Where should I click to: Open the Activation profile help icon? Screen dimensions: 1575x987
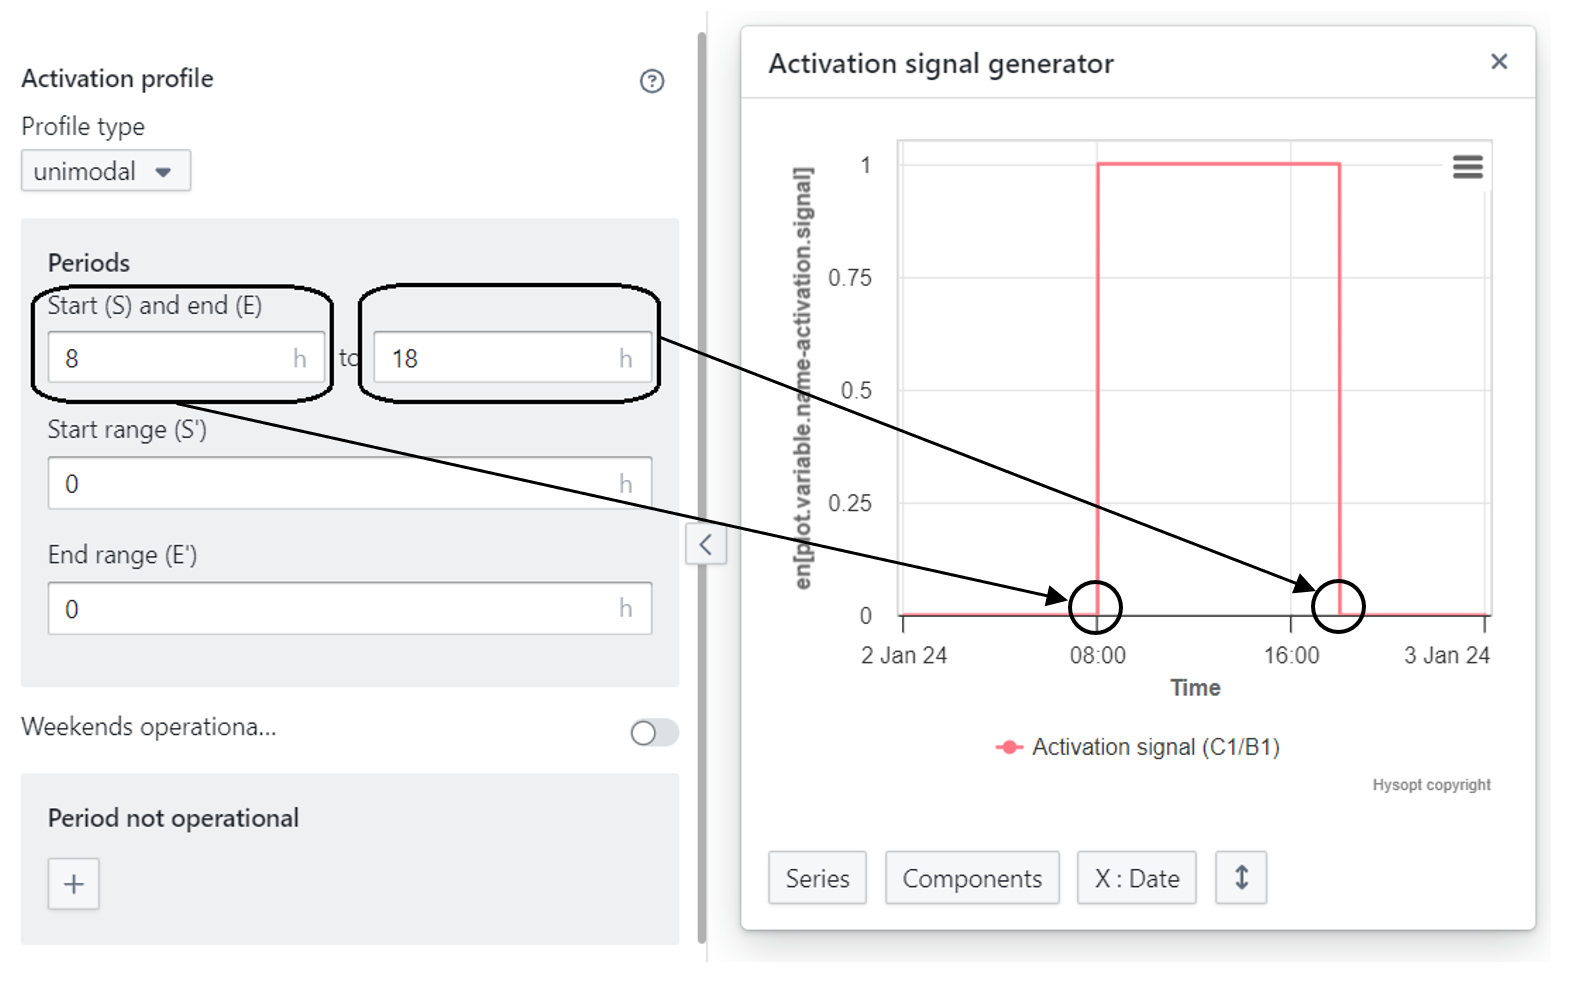(652, 81)
